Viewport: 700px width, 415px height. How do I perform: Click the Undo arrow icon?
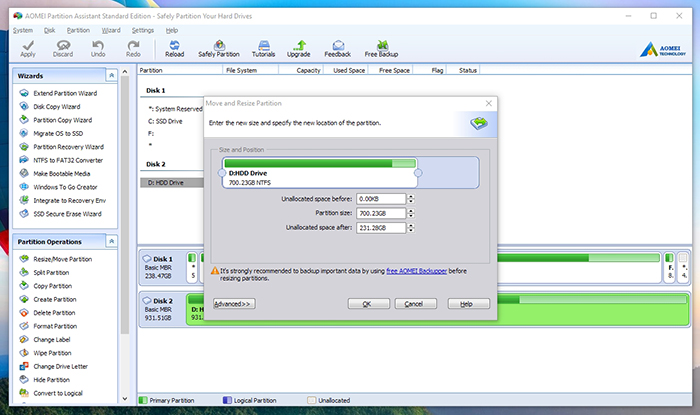click(98, 49)
